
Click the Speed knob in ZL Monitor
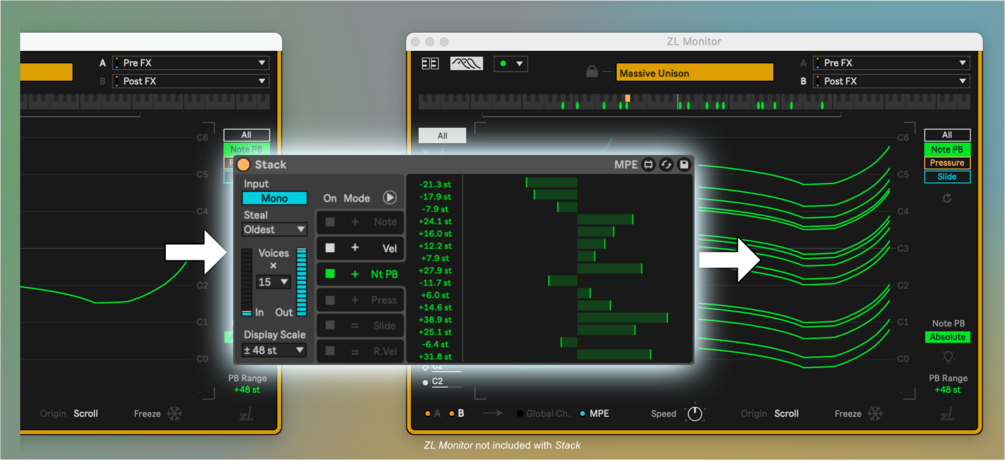click(x=695, y=414)
